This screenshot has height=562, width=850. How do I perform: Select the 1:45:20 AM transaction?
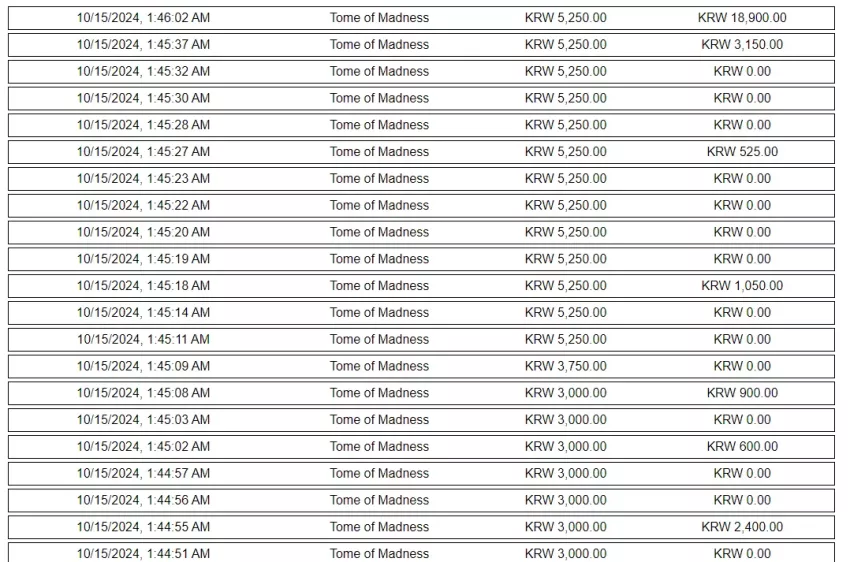coord(421,232)
